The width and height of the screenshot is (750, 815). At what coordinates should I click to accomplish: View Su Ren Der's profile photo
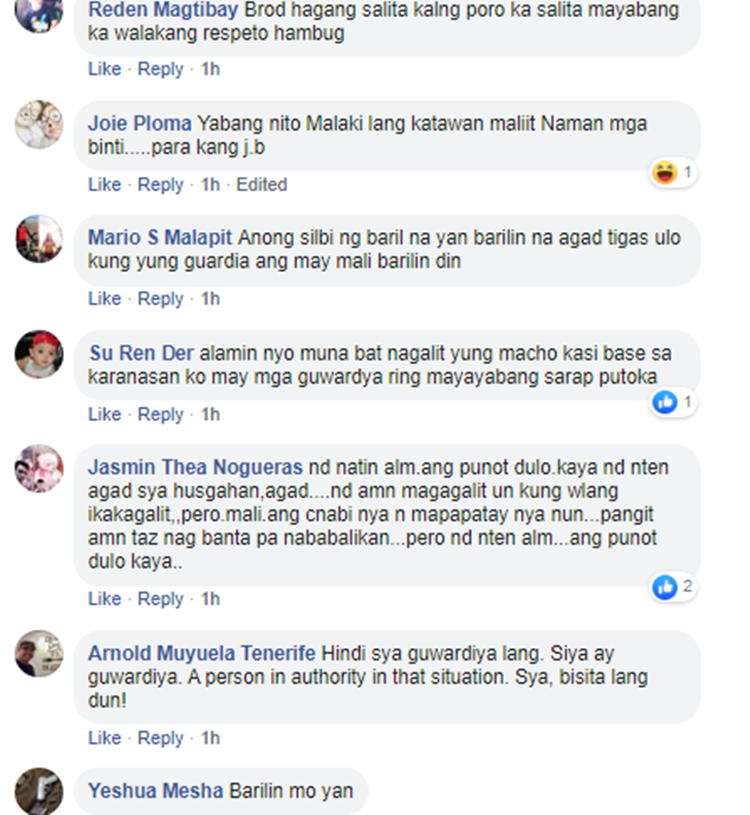(x=39, y=354)
